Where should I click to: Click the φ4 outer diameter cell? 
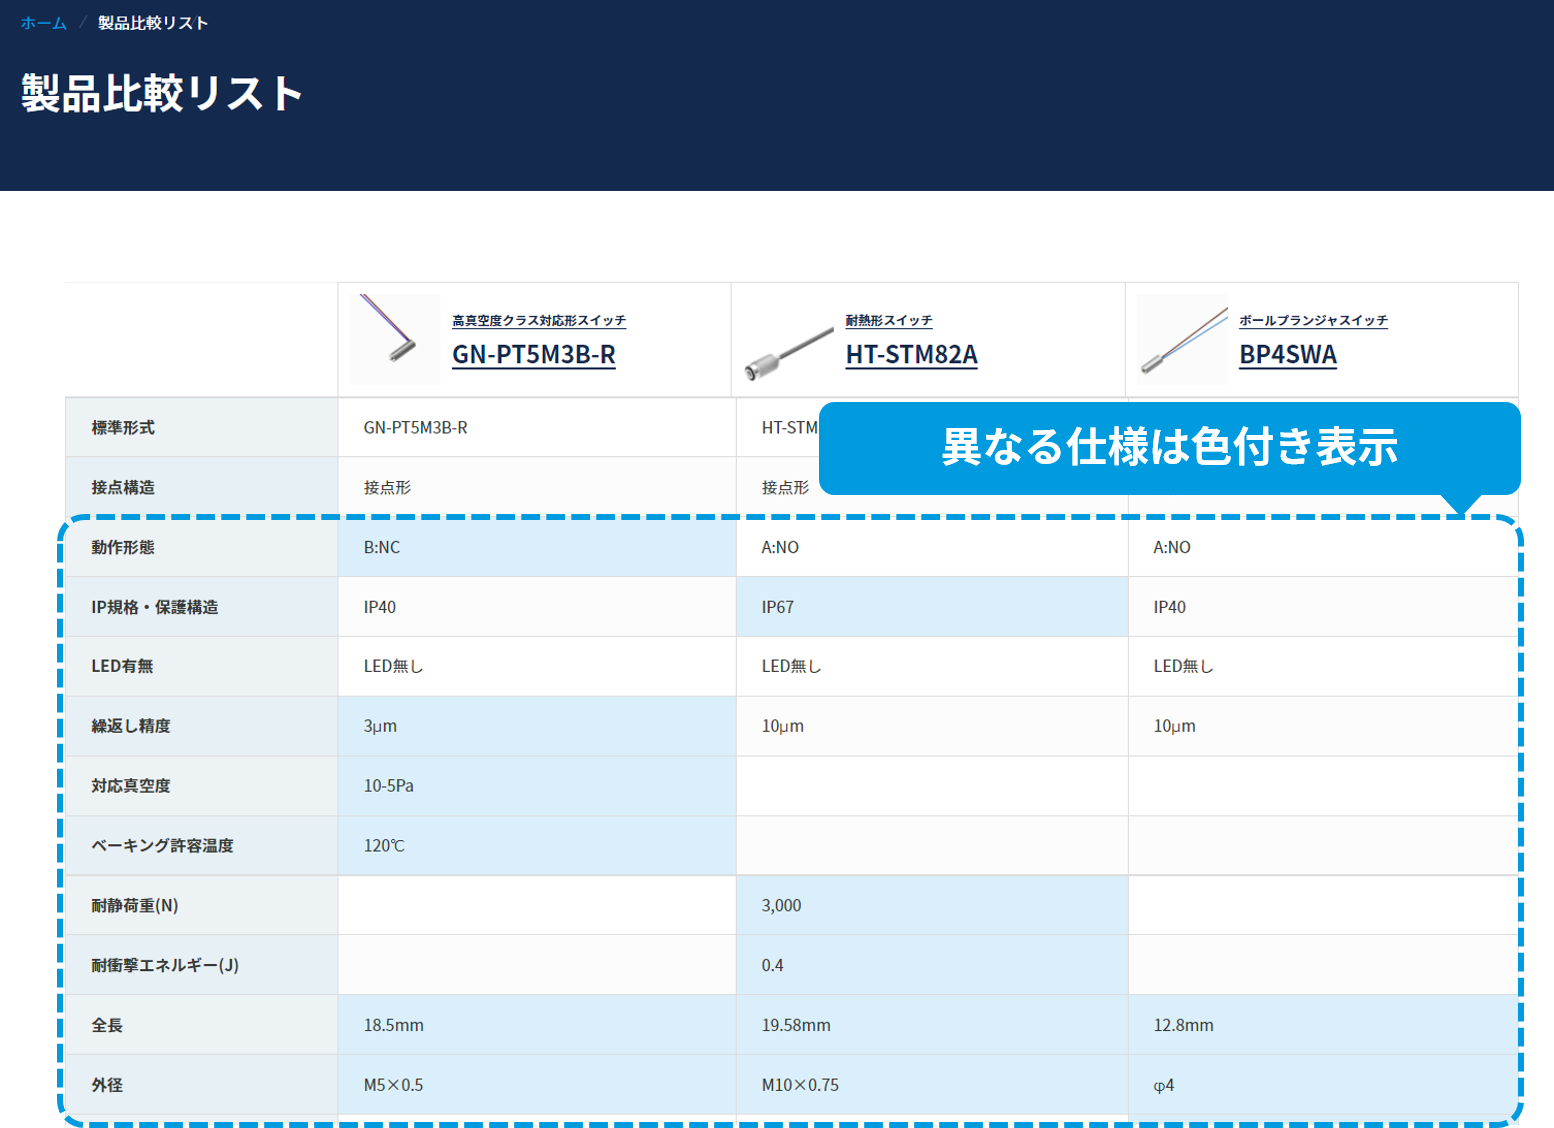point(1323,1085)
